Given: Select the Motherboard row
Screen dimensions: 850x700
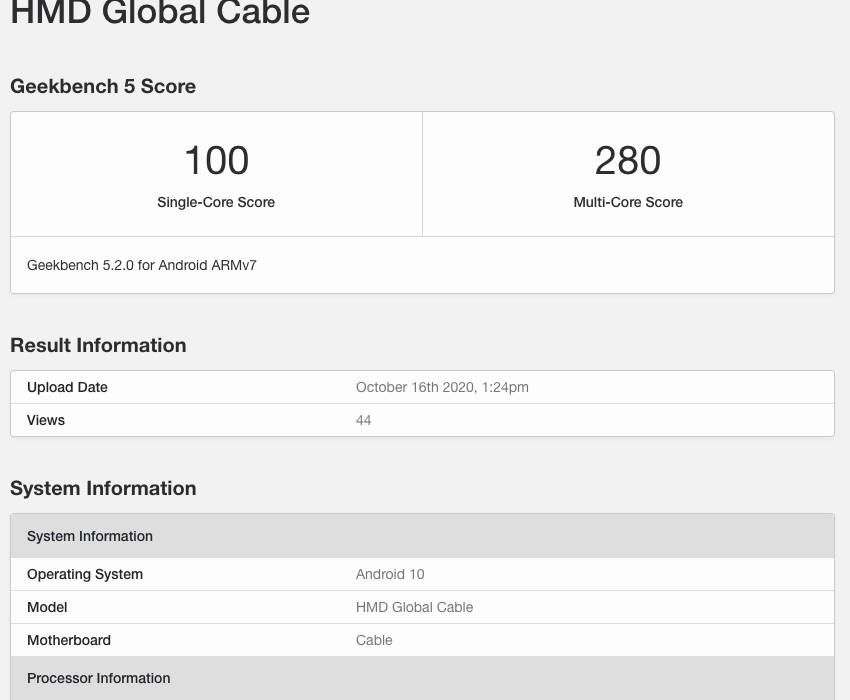Looking at the screenshot, I should tap(69, 640).
